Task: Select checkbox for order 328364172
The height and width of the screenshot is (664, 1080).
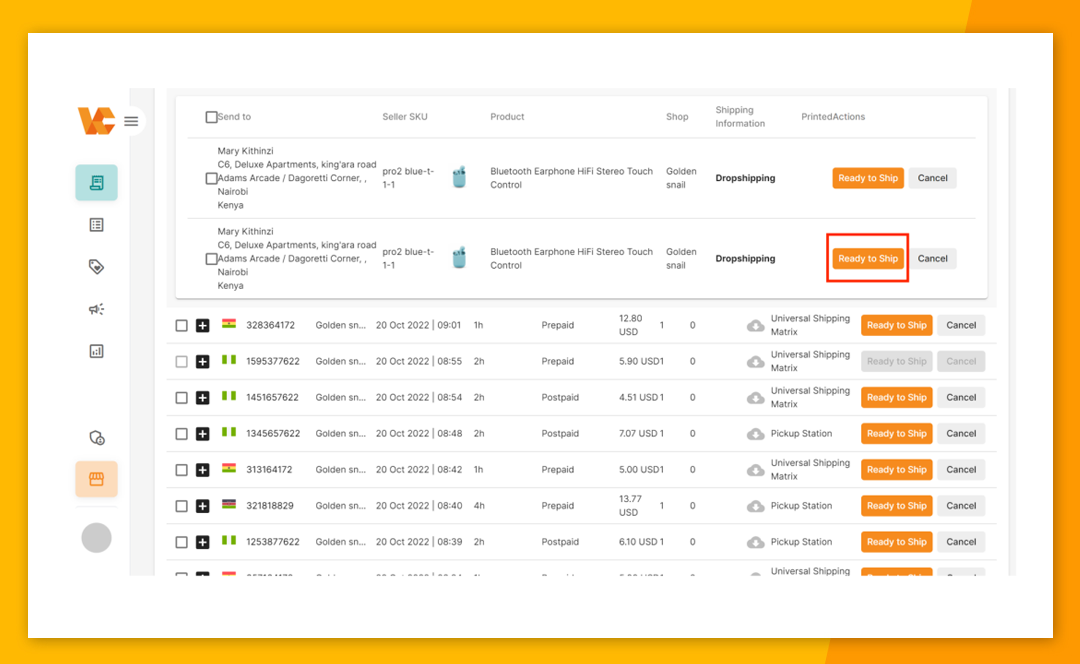Action: 181,325
